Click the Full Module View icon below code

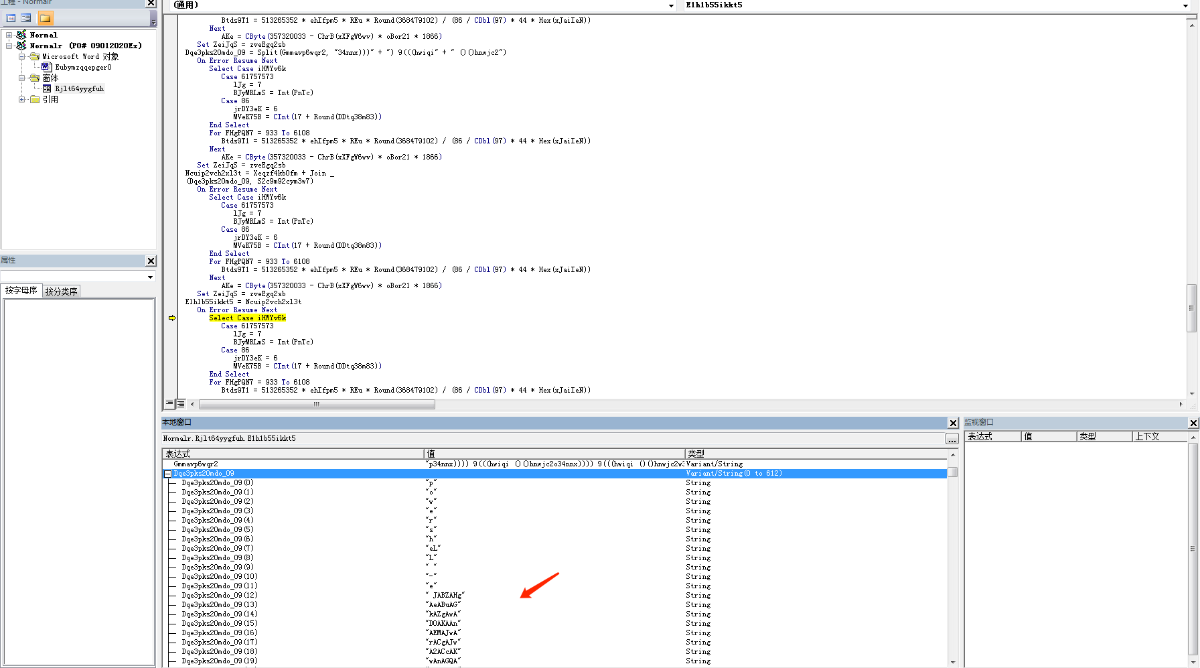tap(181, 404)
